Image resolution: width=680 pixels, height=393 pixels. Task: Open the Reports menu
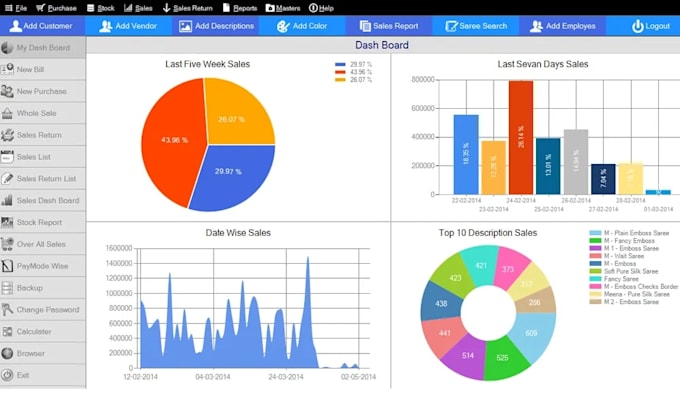tap(240, 8)
